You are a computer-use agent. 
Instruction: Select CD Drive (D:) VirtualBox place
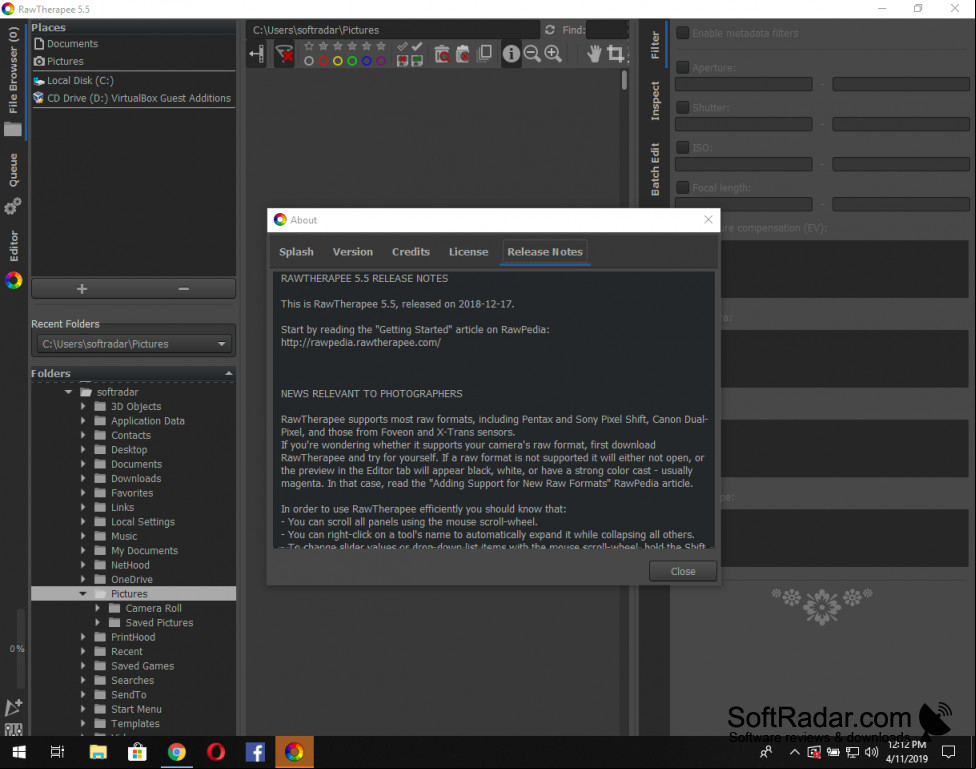click(134, 98)
